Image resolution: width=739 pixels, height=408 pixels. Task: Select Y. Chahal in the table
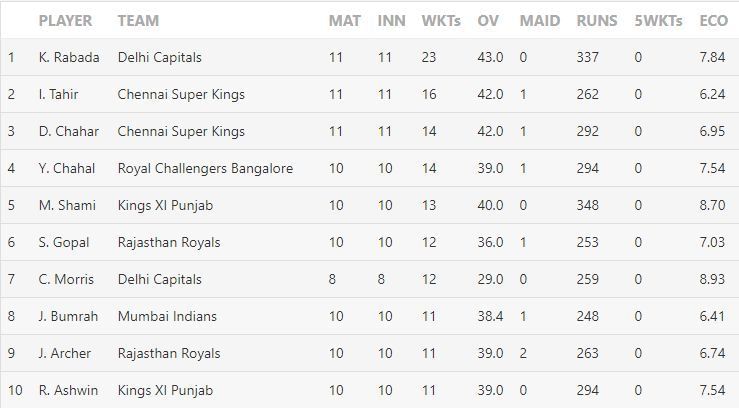[65, 169]
